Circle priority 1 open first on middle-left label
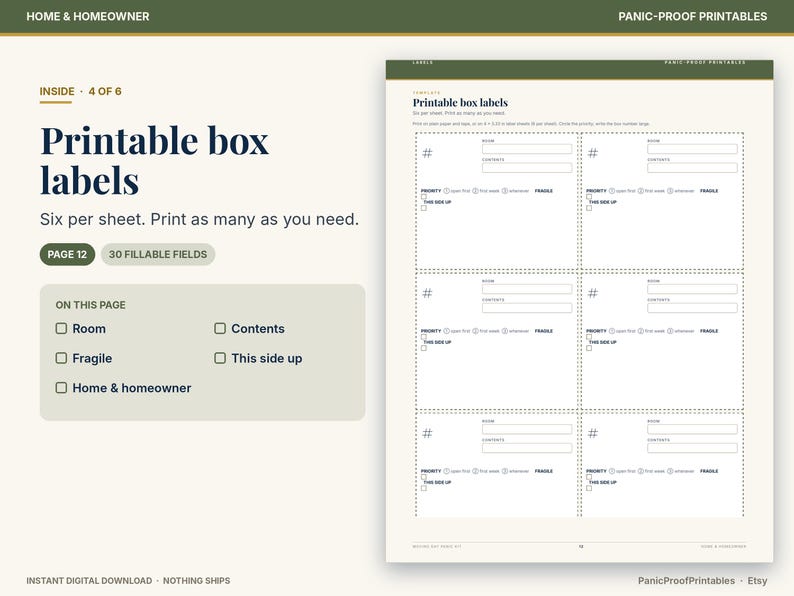 click(447, 331)
